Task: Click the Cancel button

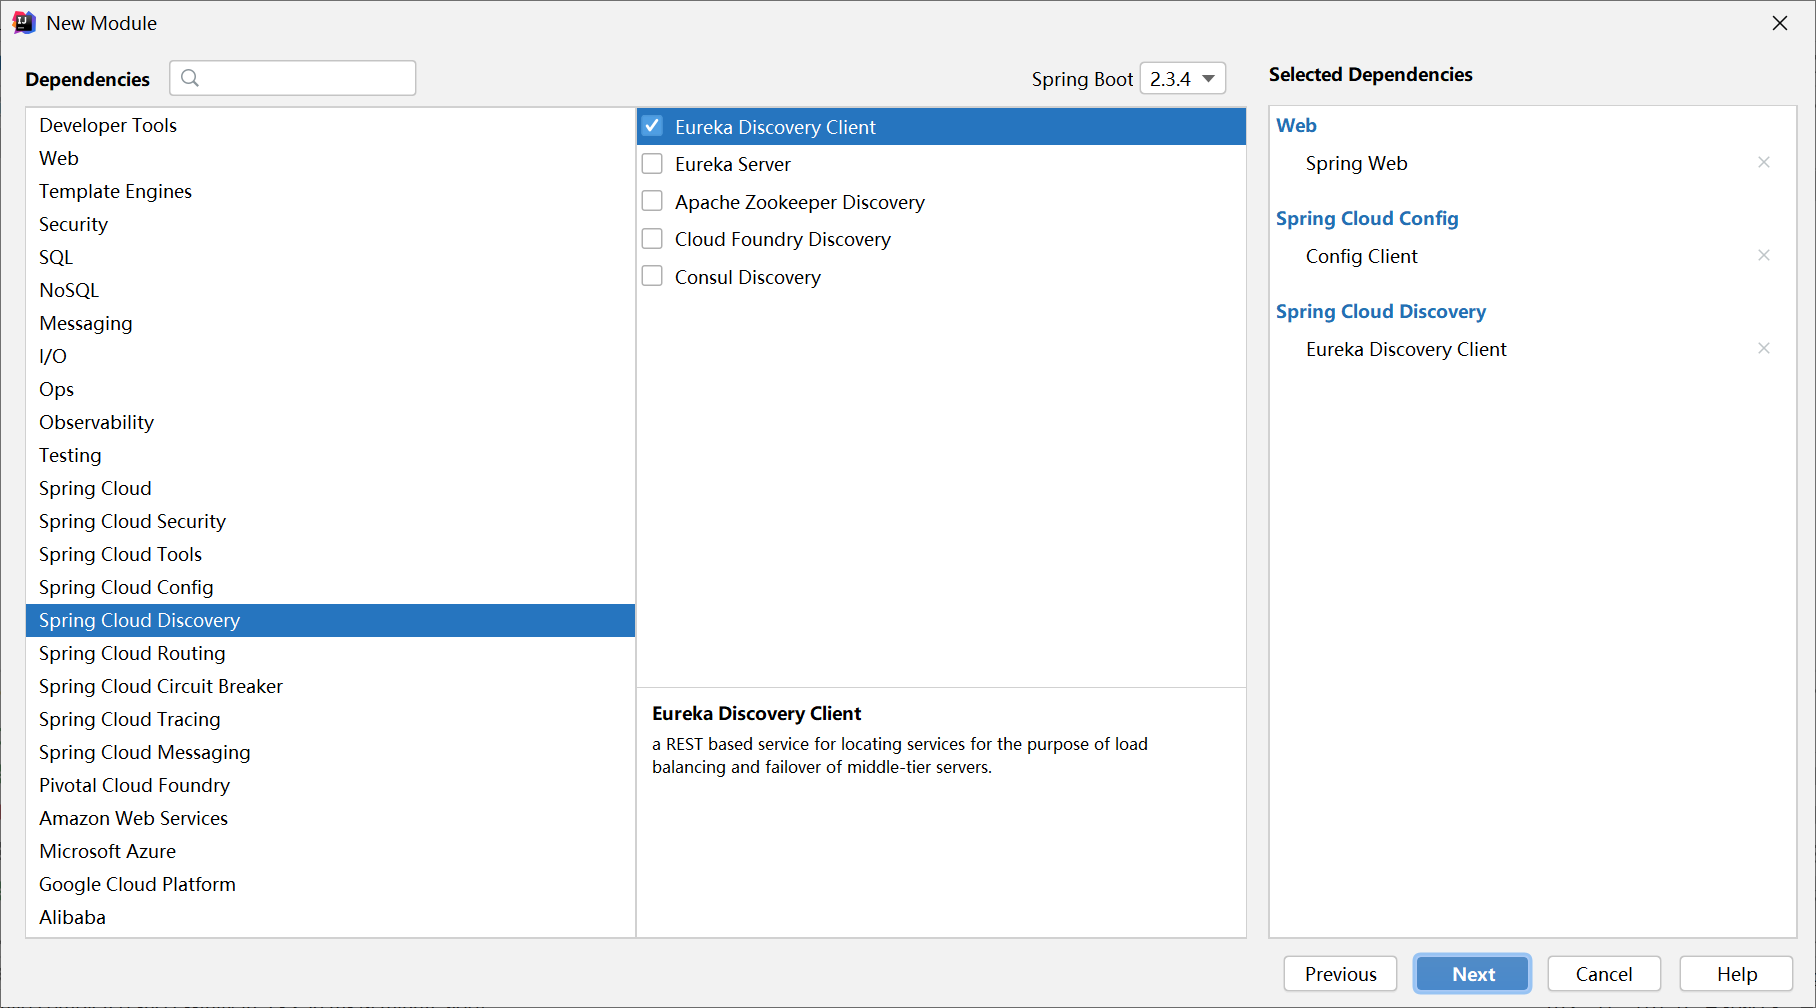Action: (1604, 974)
